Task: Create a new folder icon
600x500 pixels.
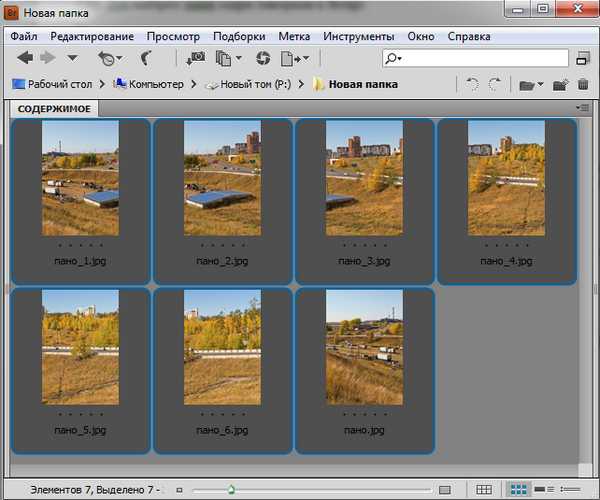Action: point(561,85)
